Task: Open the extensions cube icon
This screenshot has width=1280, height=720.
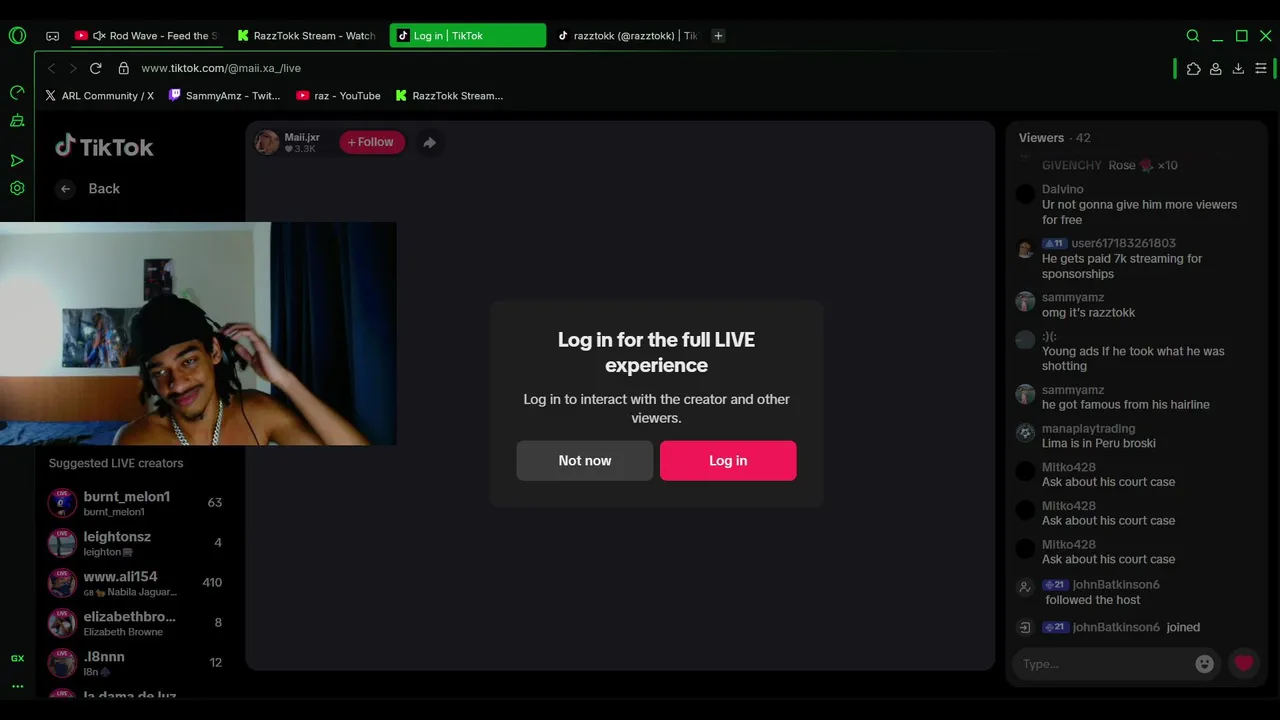Action: pos(1193,69)
